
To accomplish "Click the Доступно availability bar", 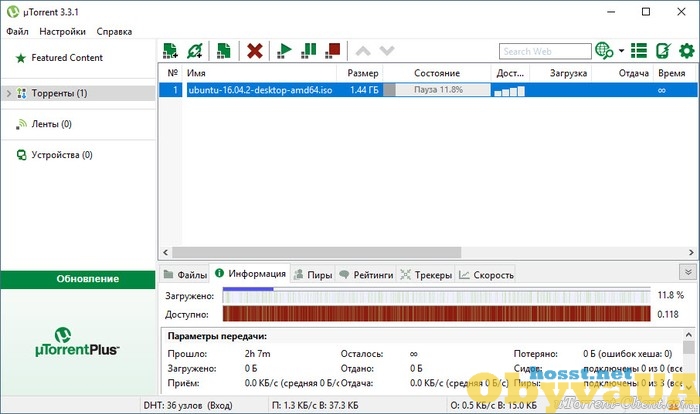I will [437, 314].
